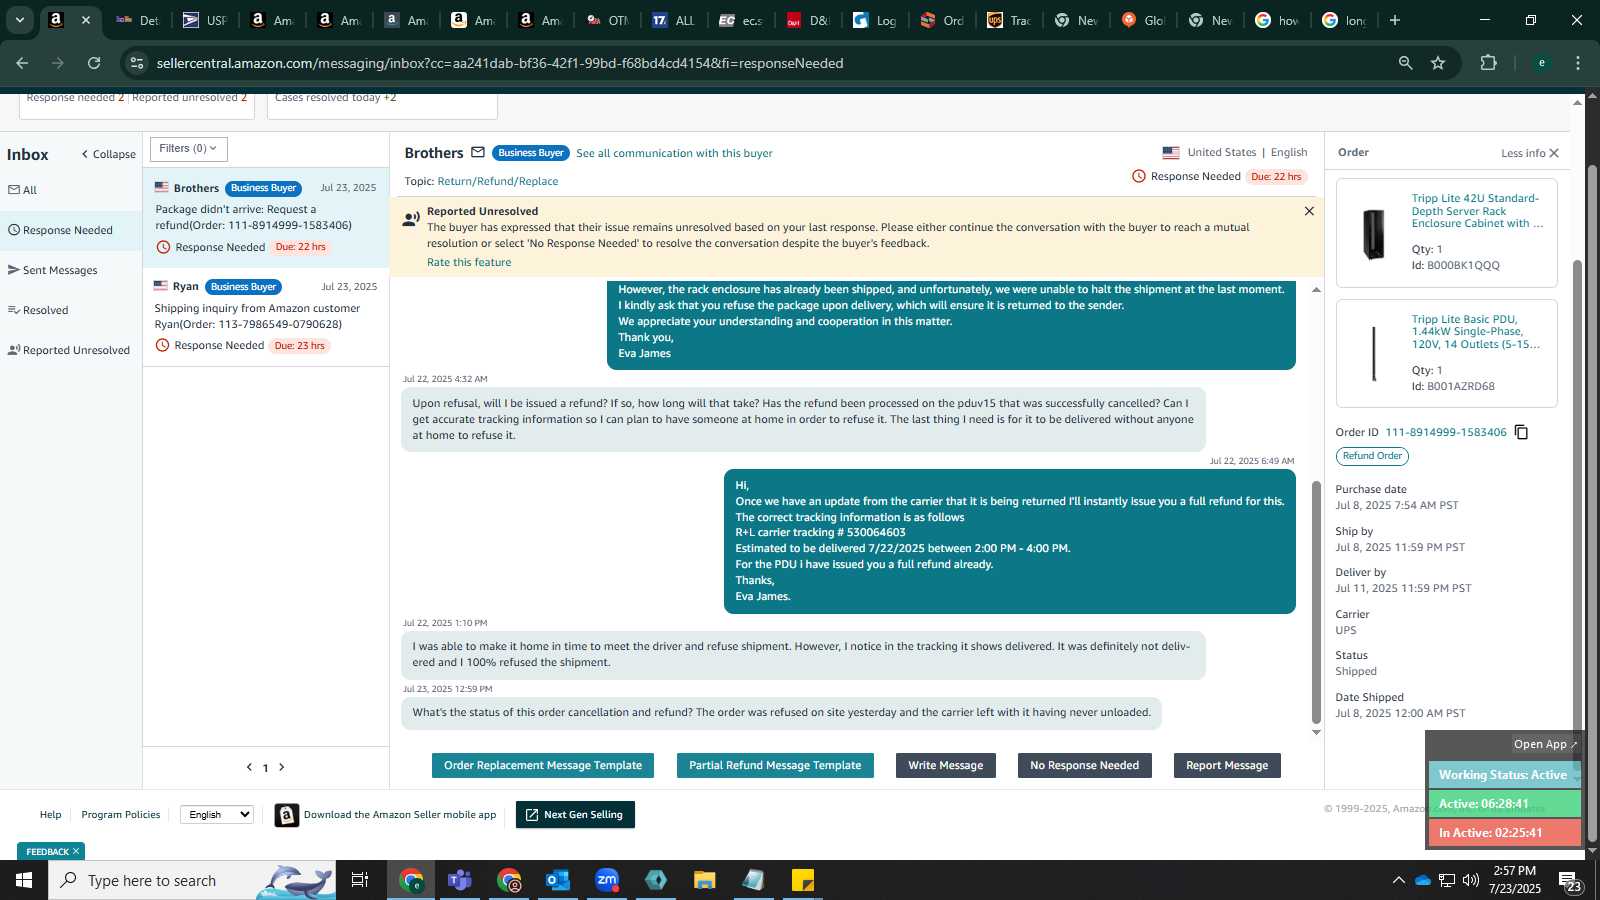Go to next inbox page arrow
The image size is (1600, 900).
coord(282,767)
